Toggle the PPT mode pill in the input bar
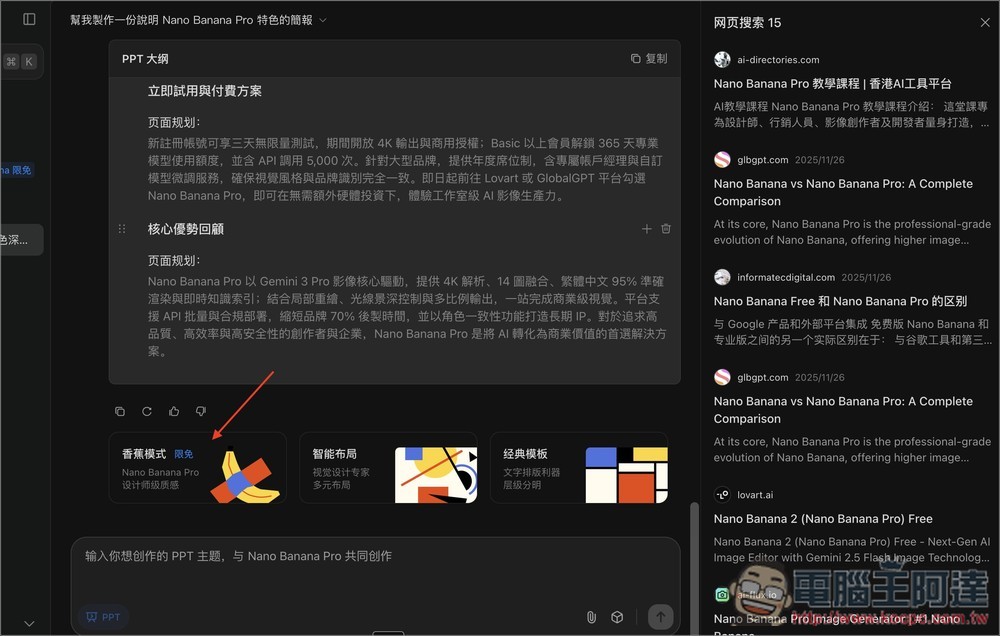 tap(103, 617)
